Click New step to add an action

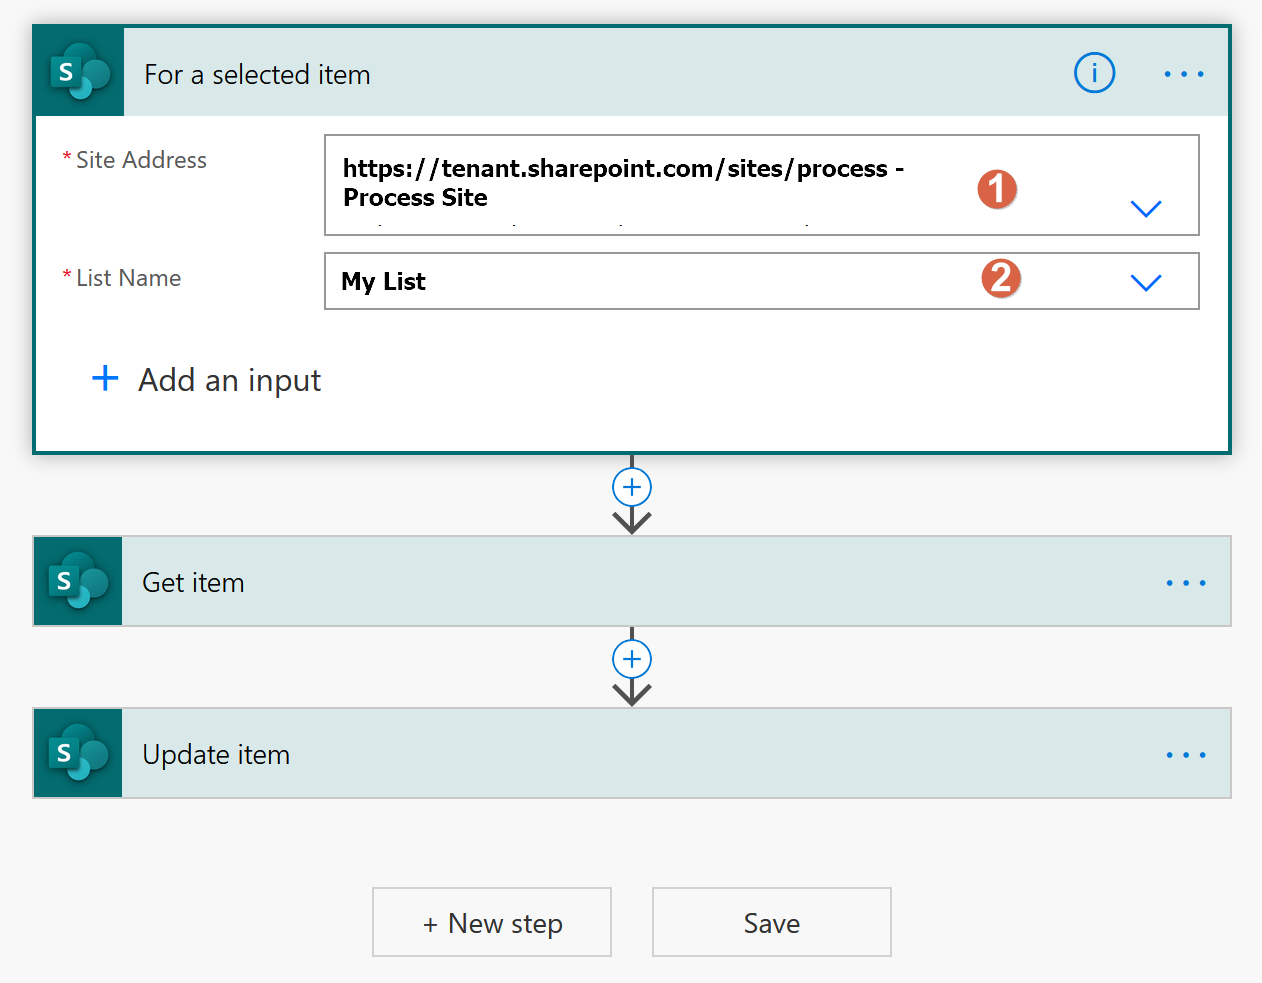[491, 921]
